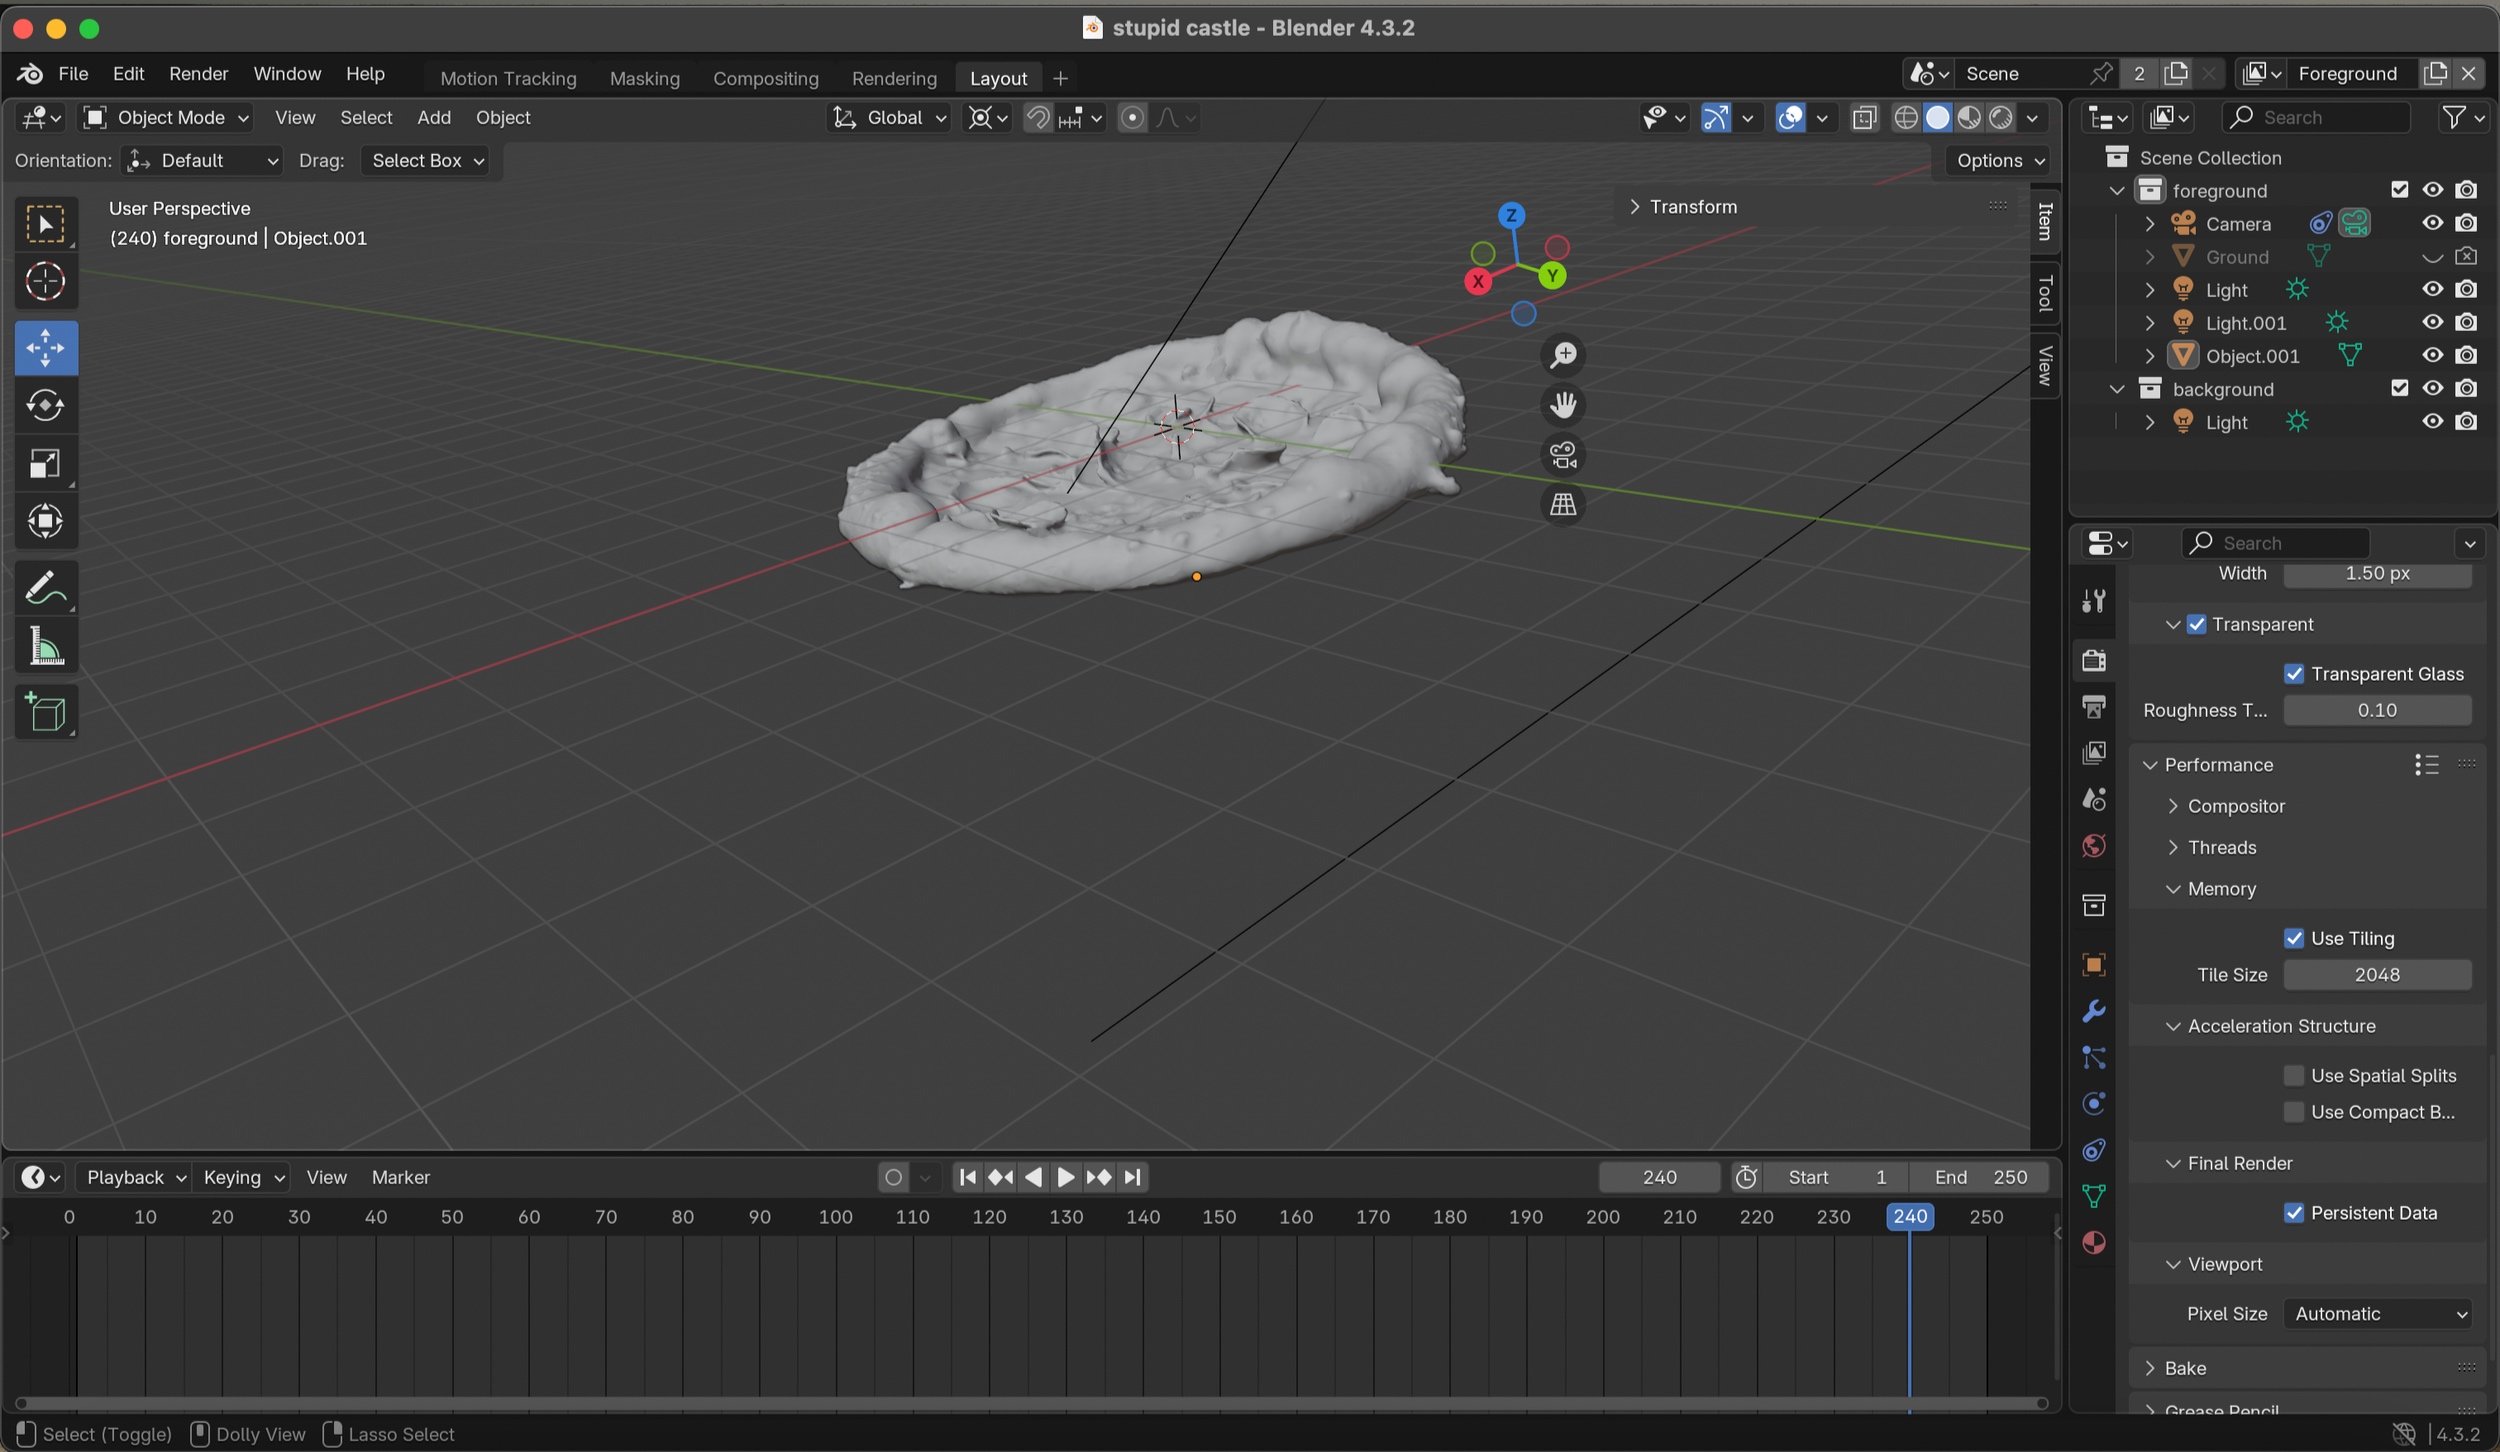This screenshot has height=1452, width=2500.
Task: Click the Roughness Threshold value slider
Action: coord(2376,710)
